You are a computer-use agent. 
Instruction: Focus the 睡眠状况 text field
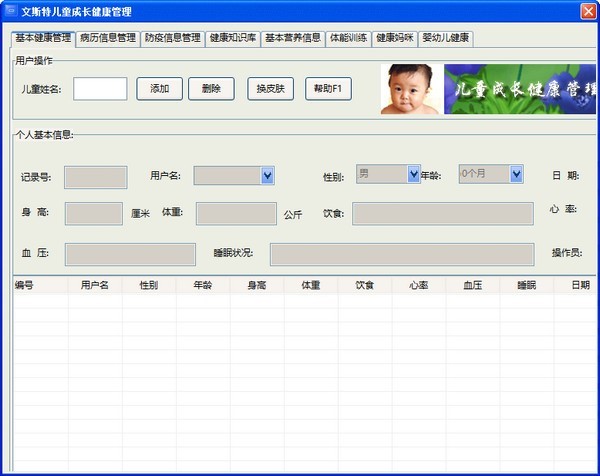pos(400,254)
